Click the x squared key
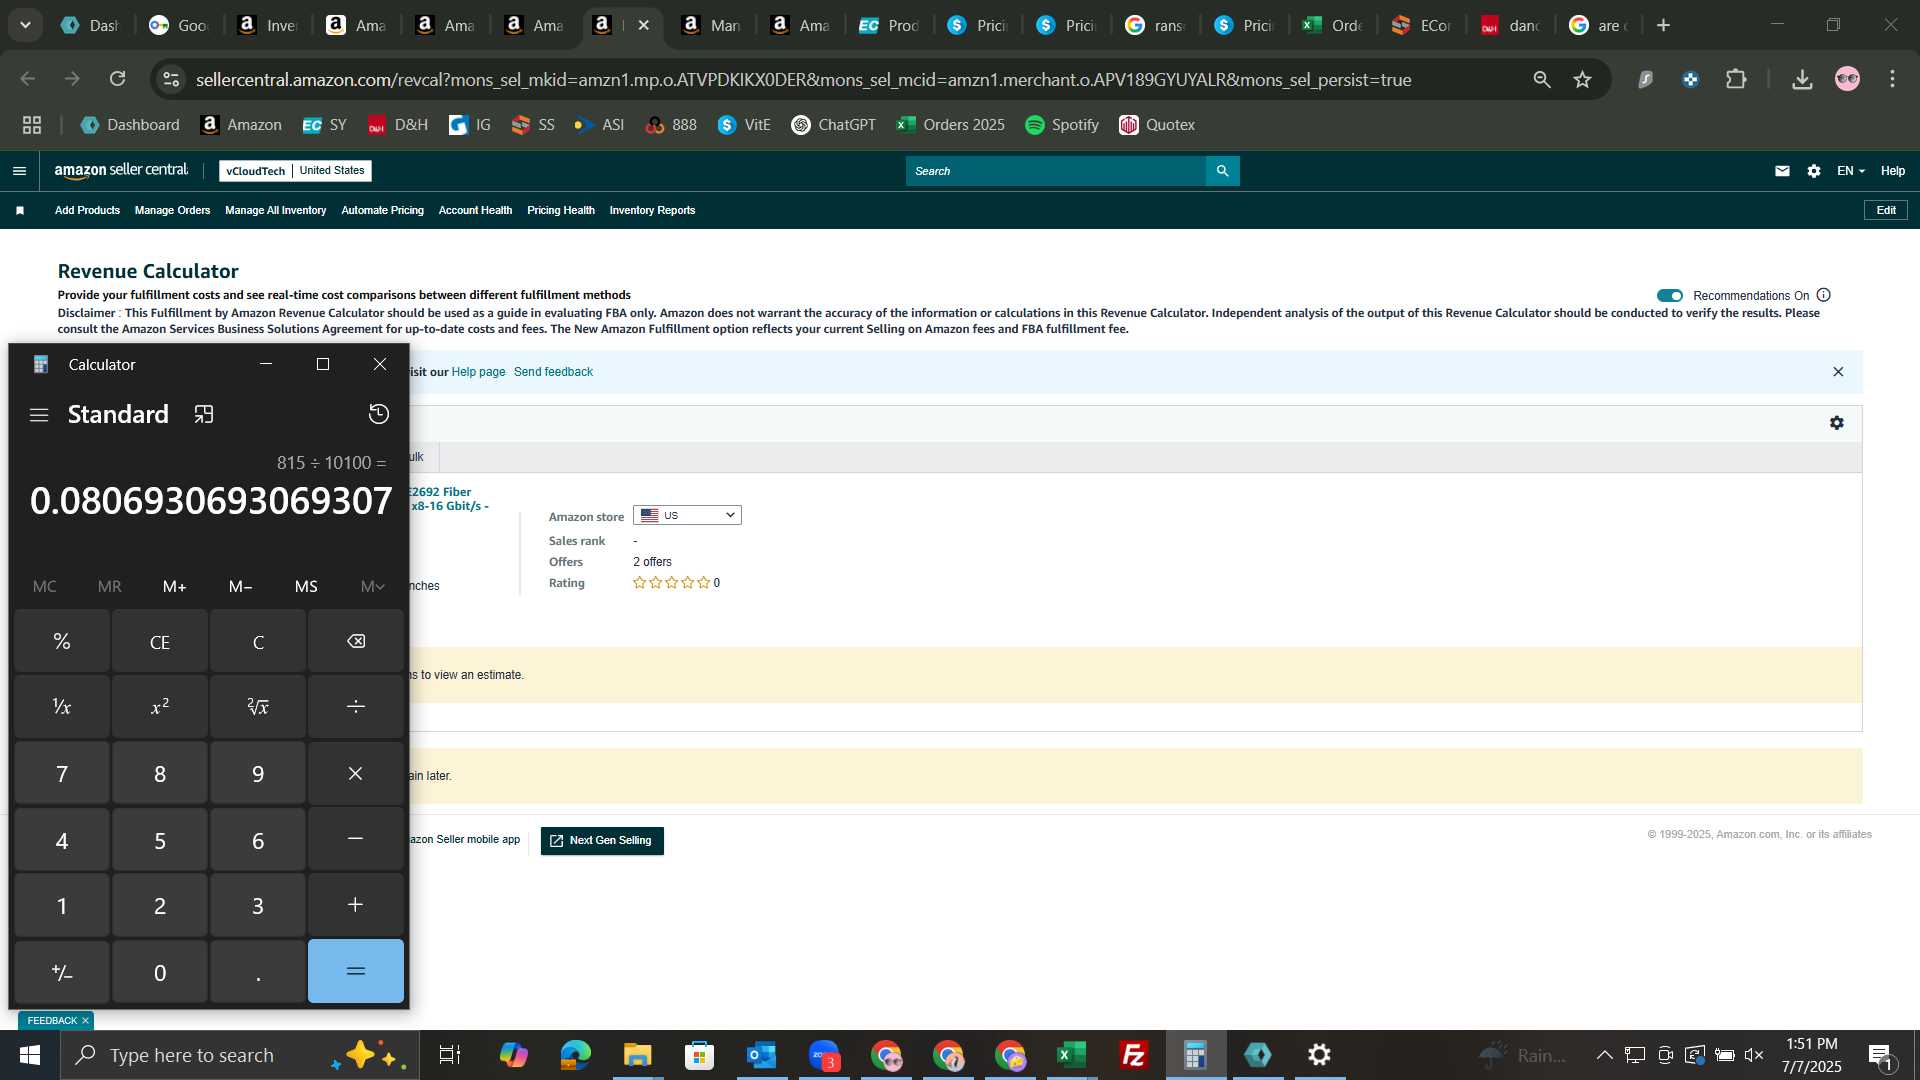This screenshot has width=1920, height=1080. (x=160, y=707)
